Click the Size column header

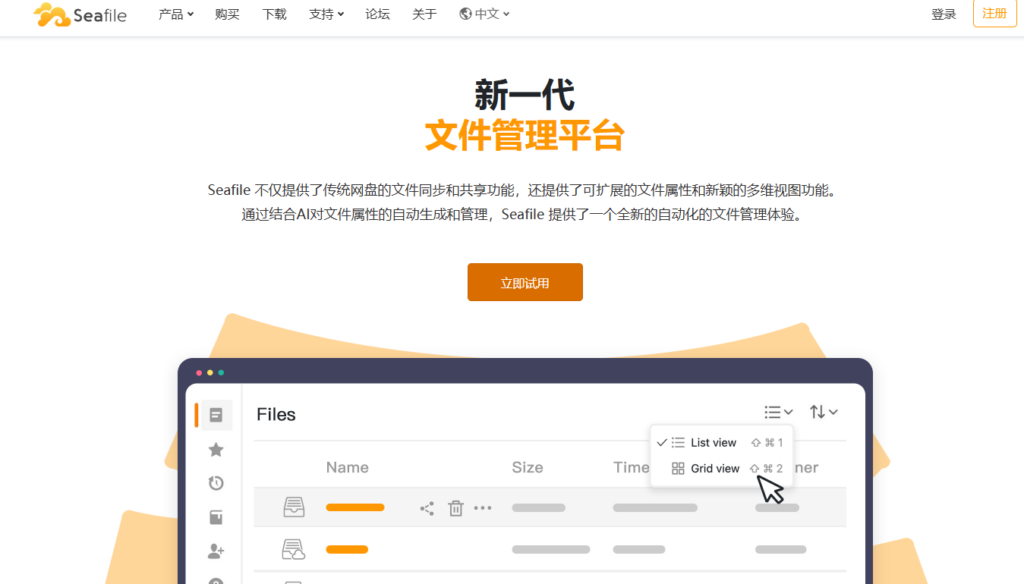pos(528,467)
